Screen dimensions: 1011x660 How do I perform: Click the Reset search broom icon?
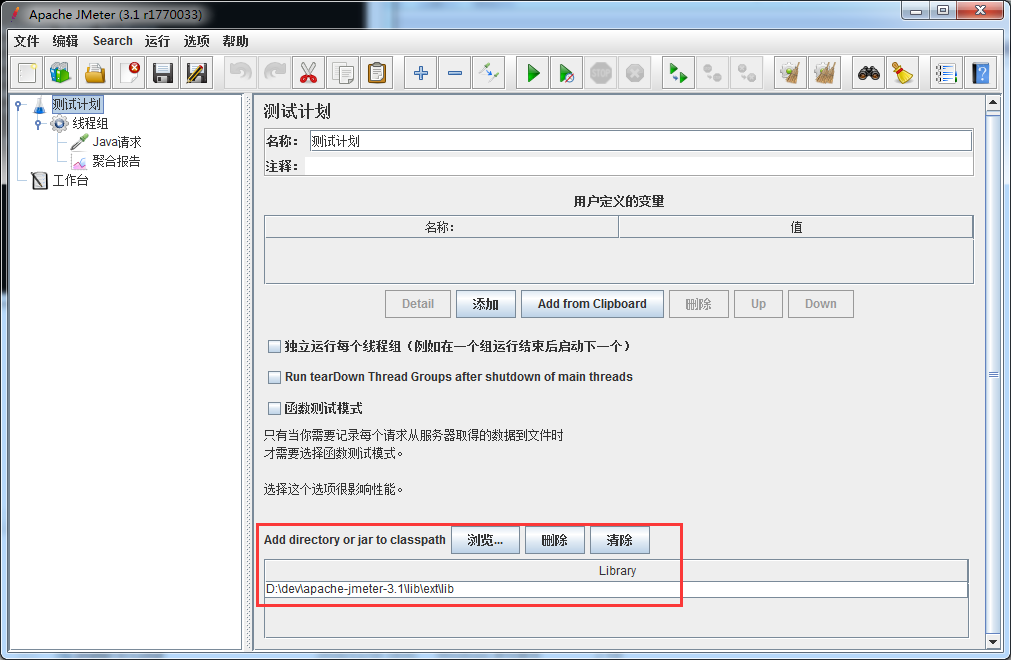(903, 73)
